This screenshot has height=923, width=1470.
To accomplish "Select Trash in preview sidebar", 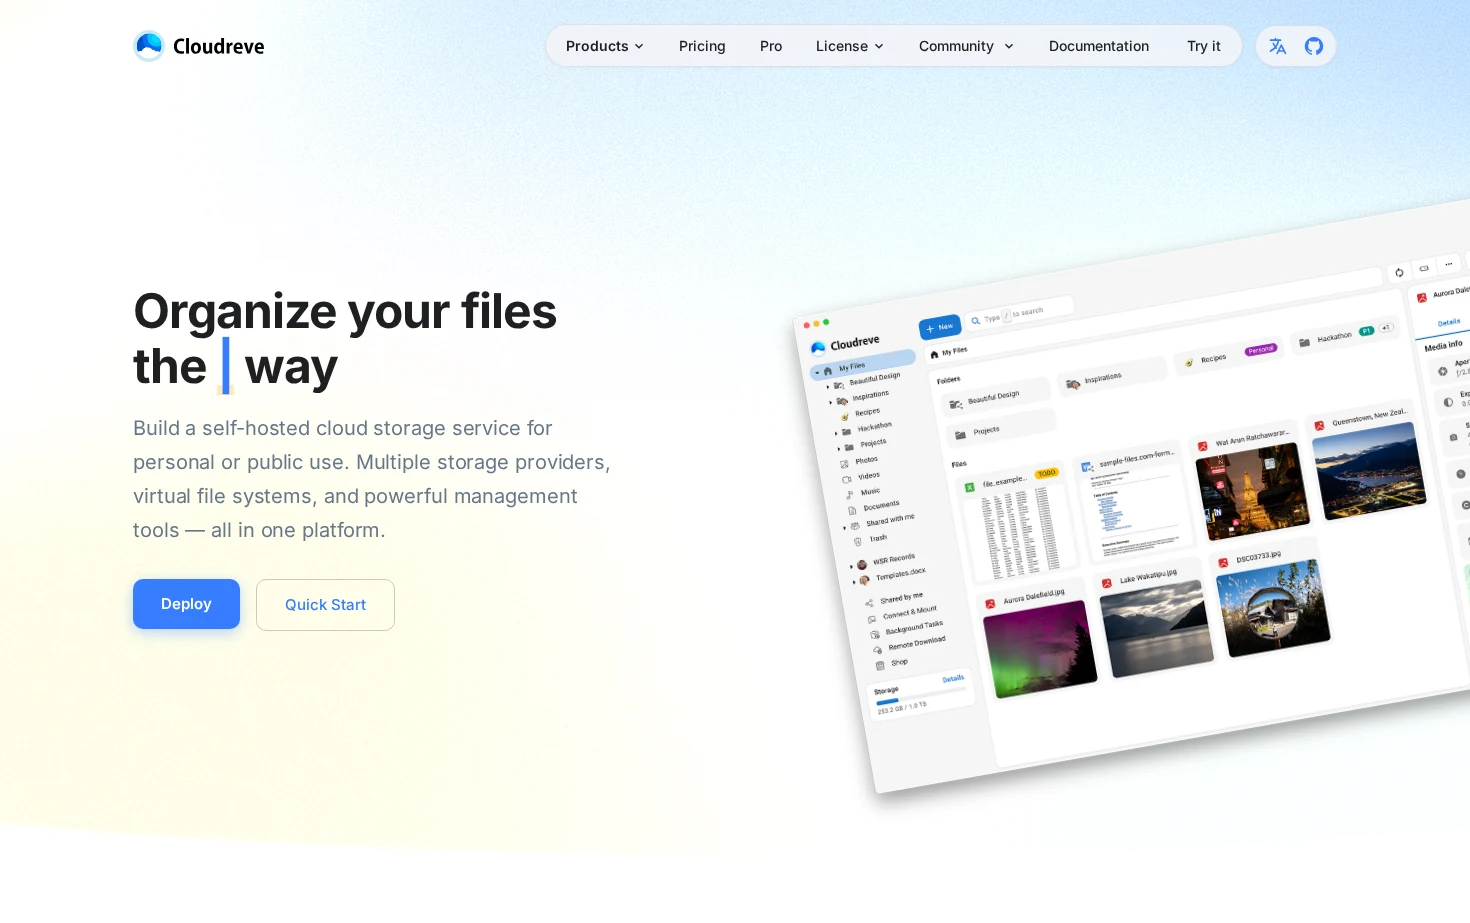I will pyautogui.click(x=877, y=539).
